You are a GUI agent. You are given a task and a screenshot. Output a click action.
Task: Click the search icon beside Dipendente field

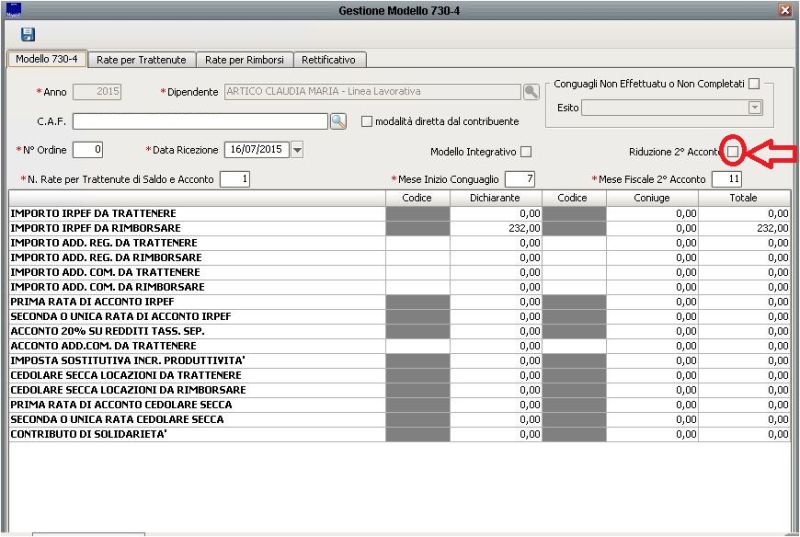coord(531,92)
